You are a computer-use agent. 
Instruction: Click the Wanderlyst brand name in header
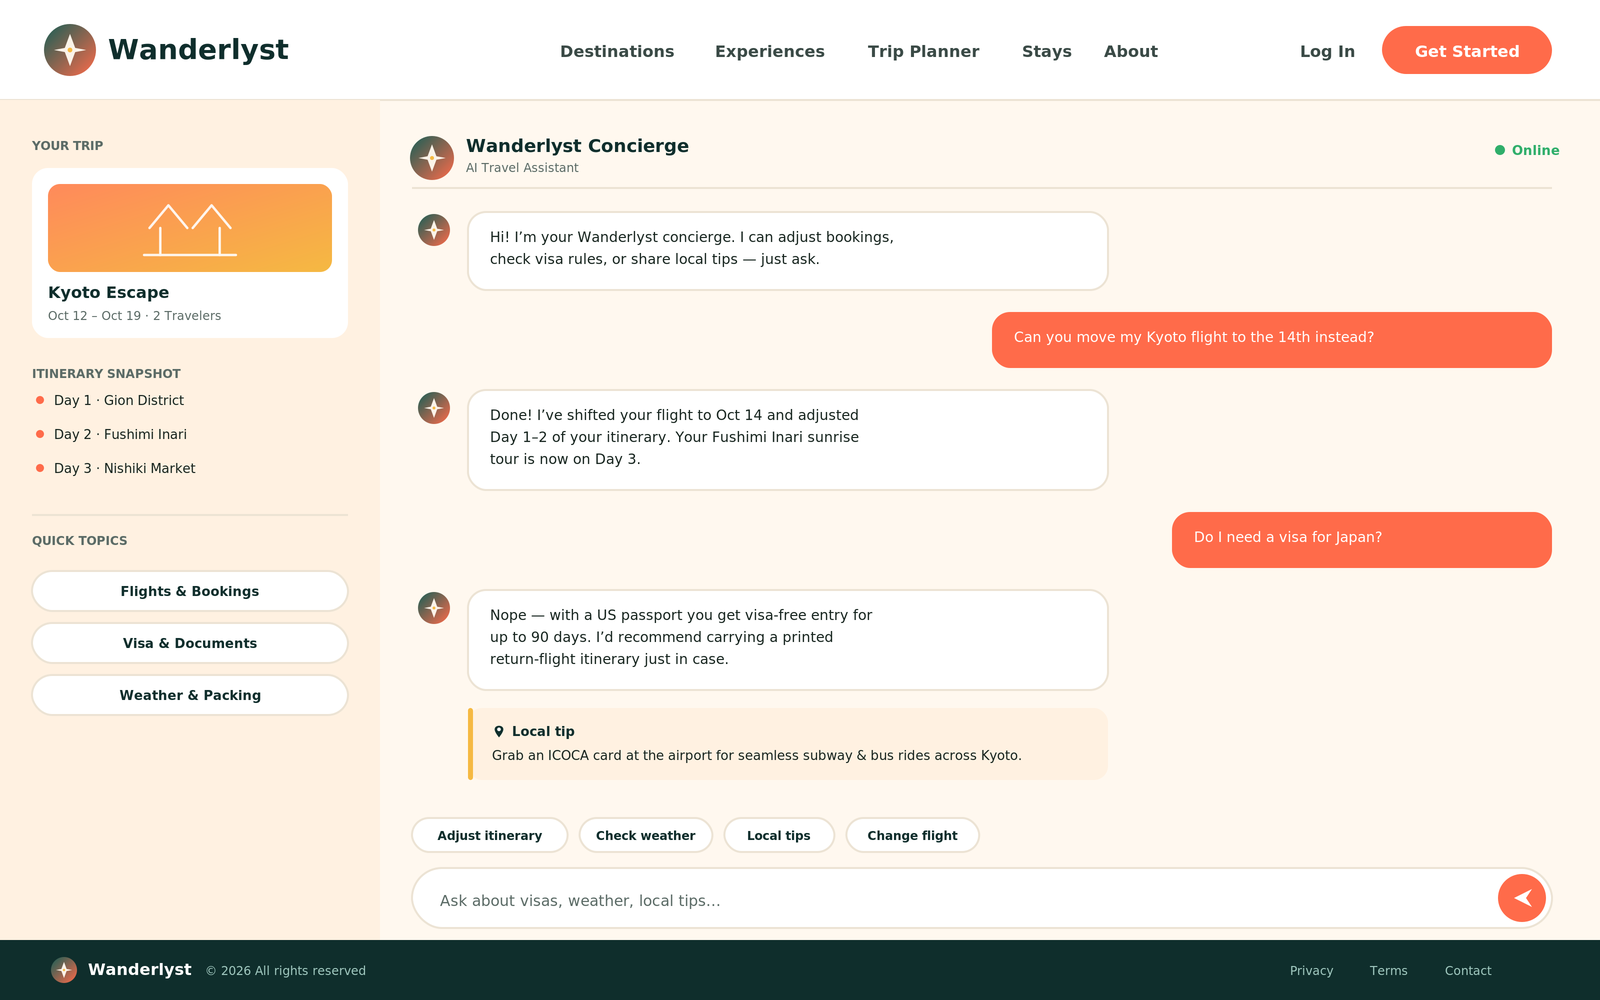tap(198, 49)
